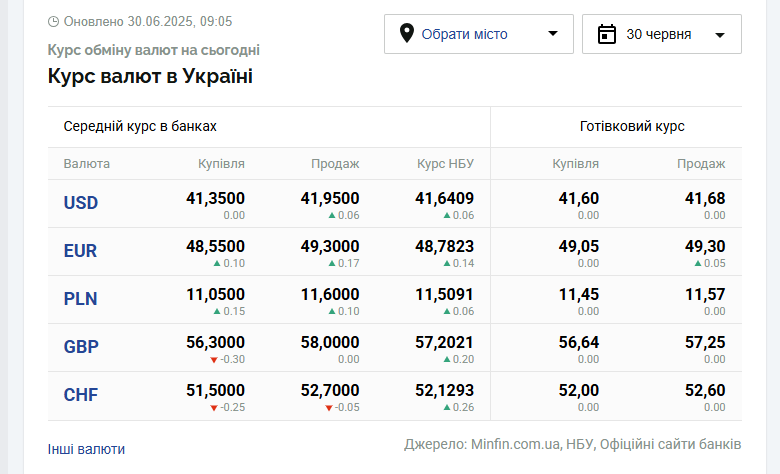Open the USD currency link

click(x=81, y=203)
